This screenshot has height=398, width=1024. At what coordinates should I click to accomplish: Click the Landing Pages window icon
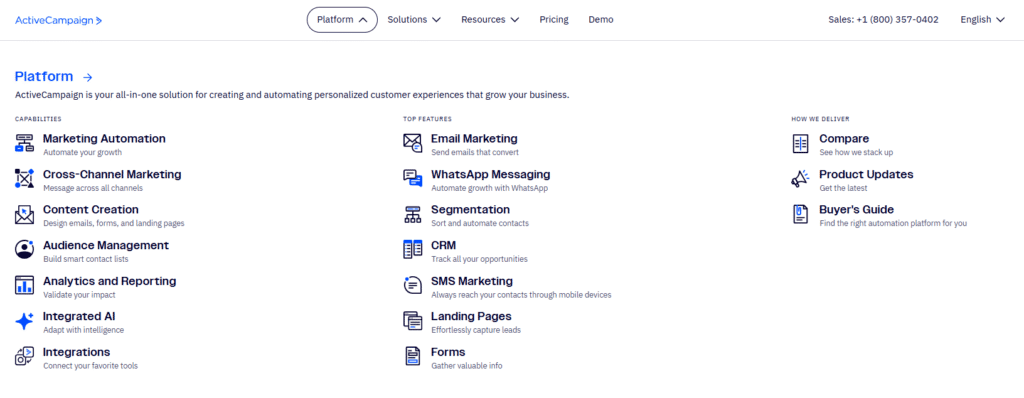click(x=413, y=321)
